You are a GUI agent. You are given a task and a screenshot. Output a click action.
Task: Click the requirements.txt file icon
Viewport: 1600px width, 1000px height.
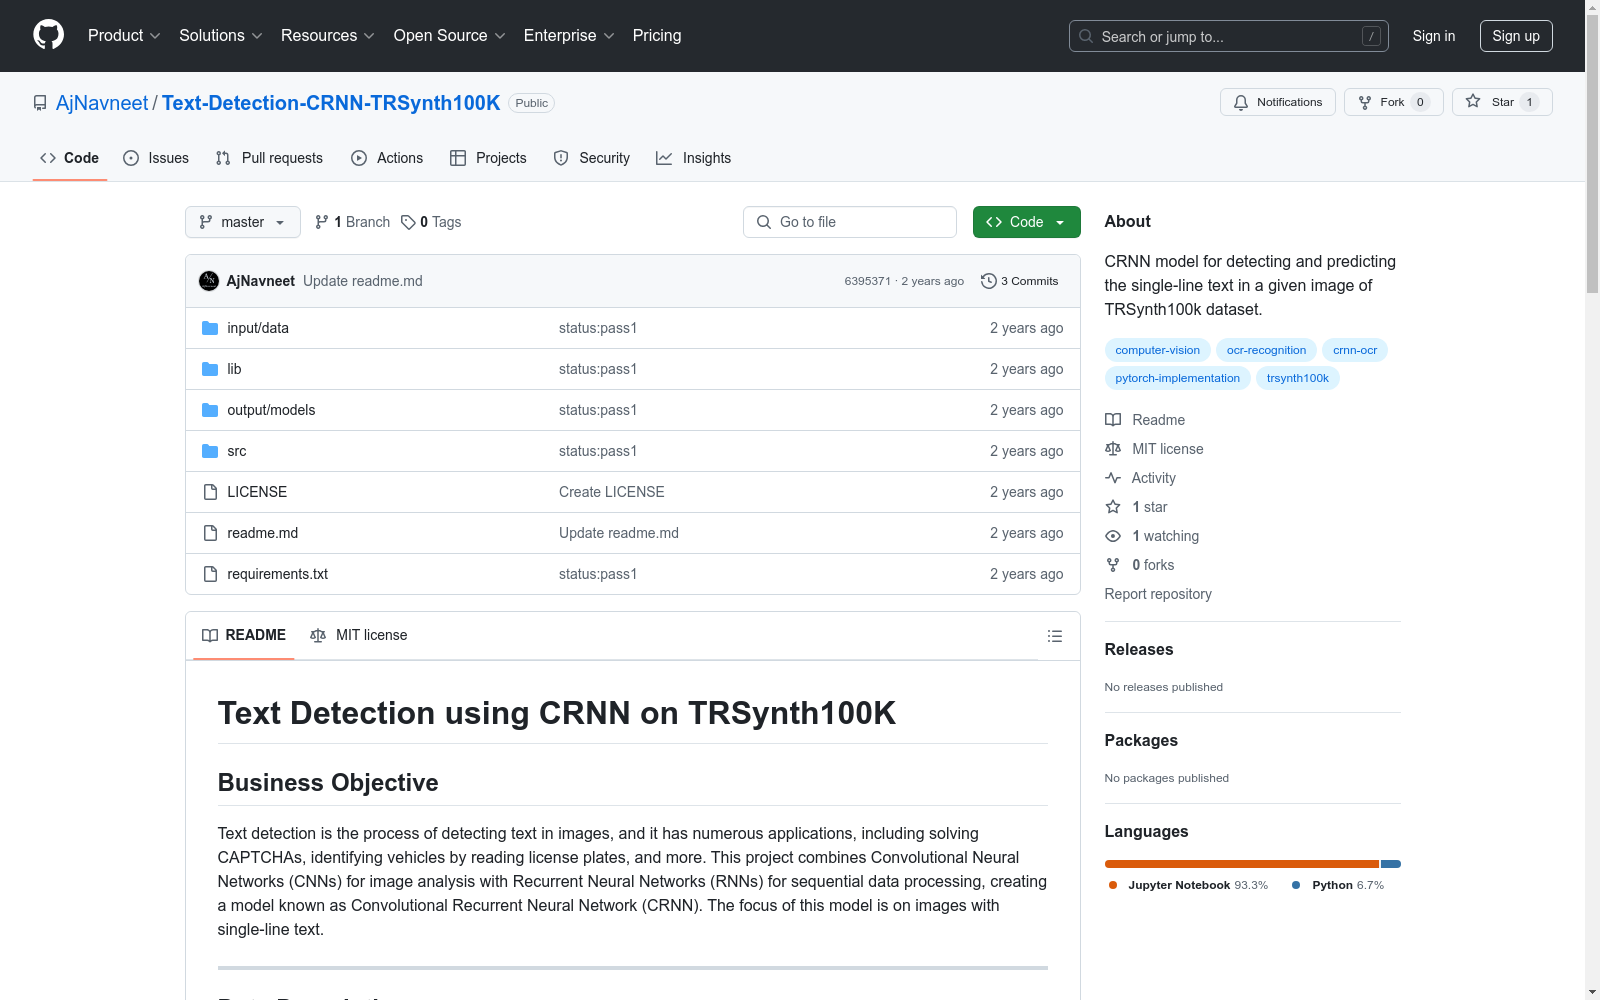point(210,574)
